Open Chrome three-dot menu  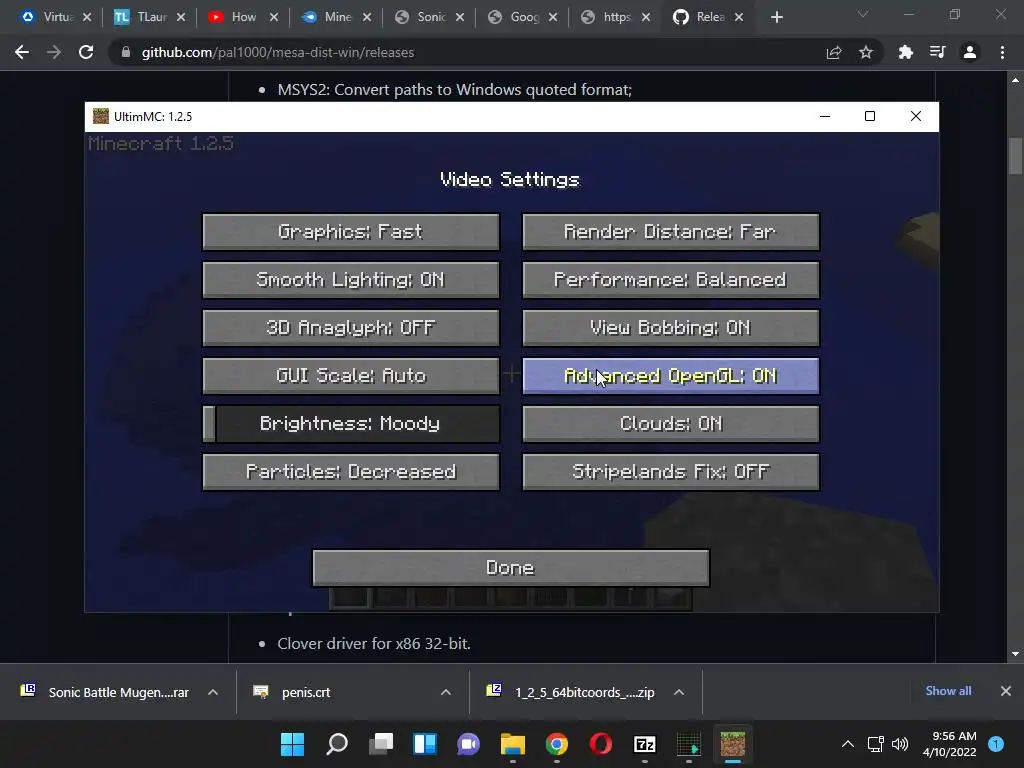coord(1002,52)
